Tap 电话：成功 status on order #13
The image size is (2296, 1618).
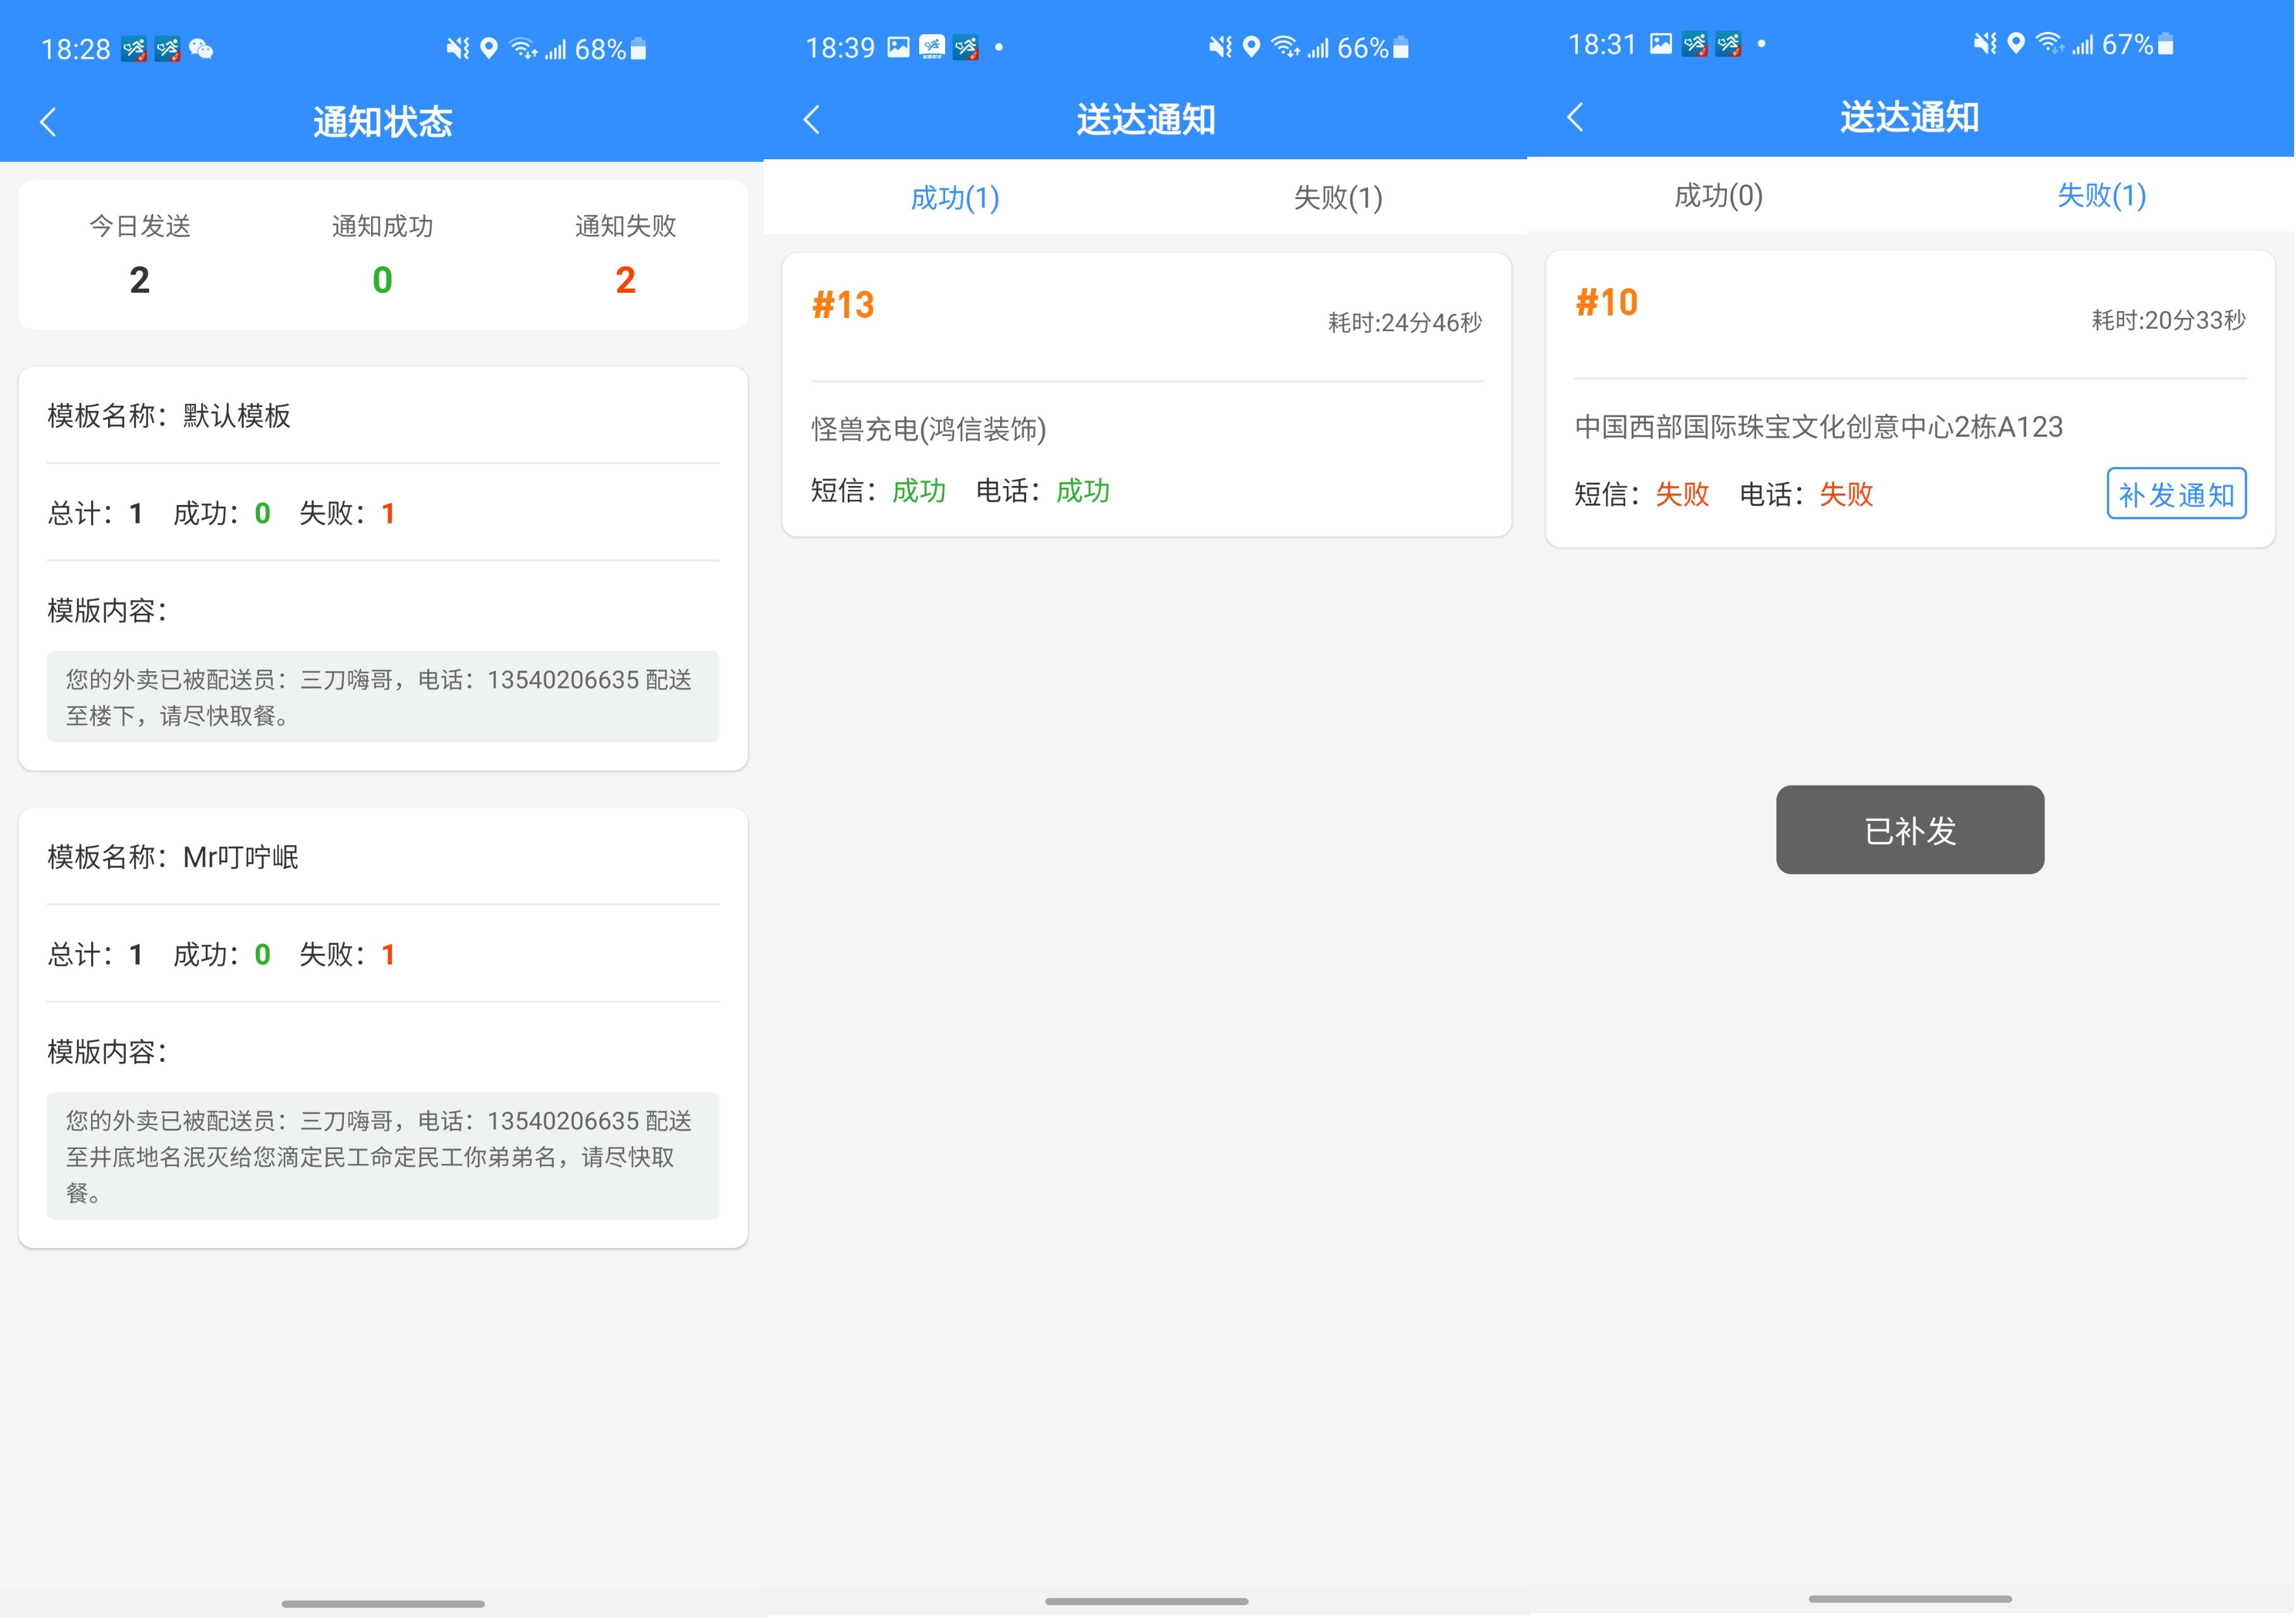point(1043,491)
